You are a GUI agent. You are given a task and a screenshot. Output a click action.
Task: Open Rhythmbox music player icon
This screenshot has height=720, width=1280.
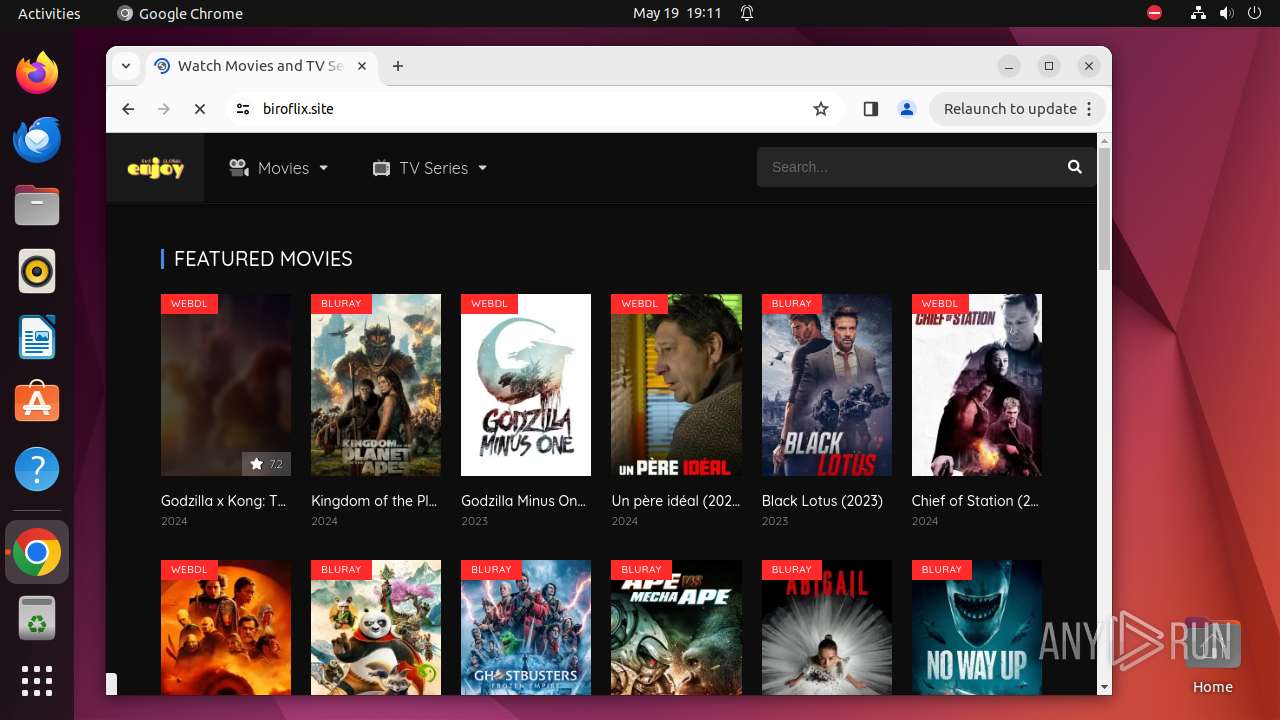pyautogui.click(x=37, y=271)
